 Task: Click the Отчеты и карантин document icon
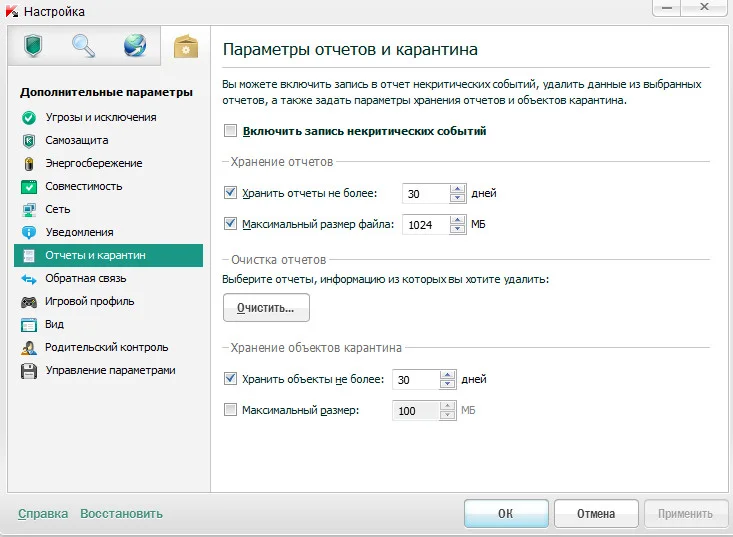click(x=29, y=255)
